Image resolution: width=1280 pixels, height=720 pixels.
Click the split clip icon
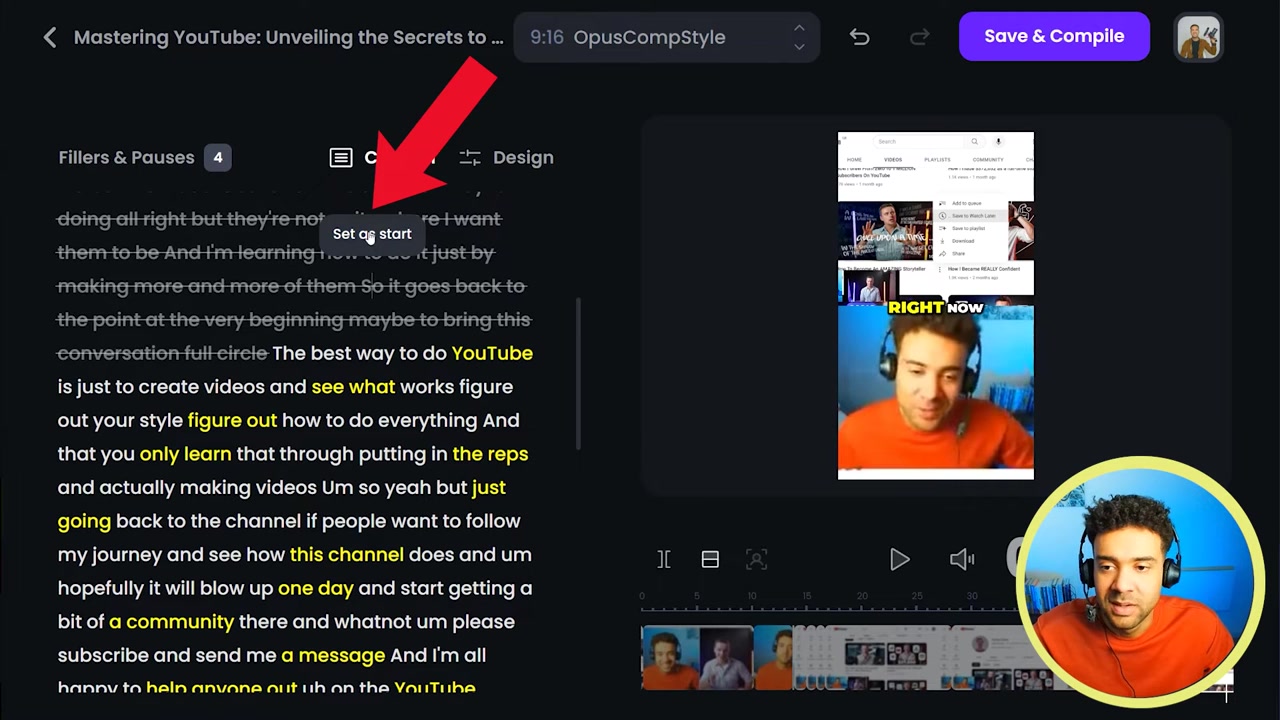point(664,559)
